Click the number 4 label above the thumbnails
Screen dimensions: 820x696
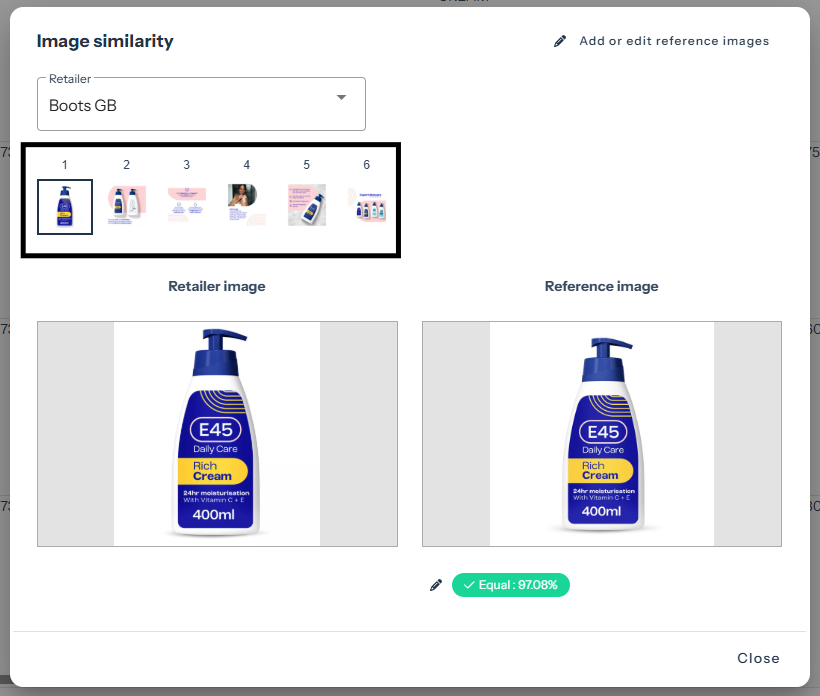pyautogui.click(x=247, y=165)
